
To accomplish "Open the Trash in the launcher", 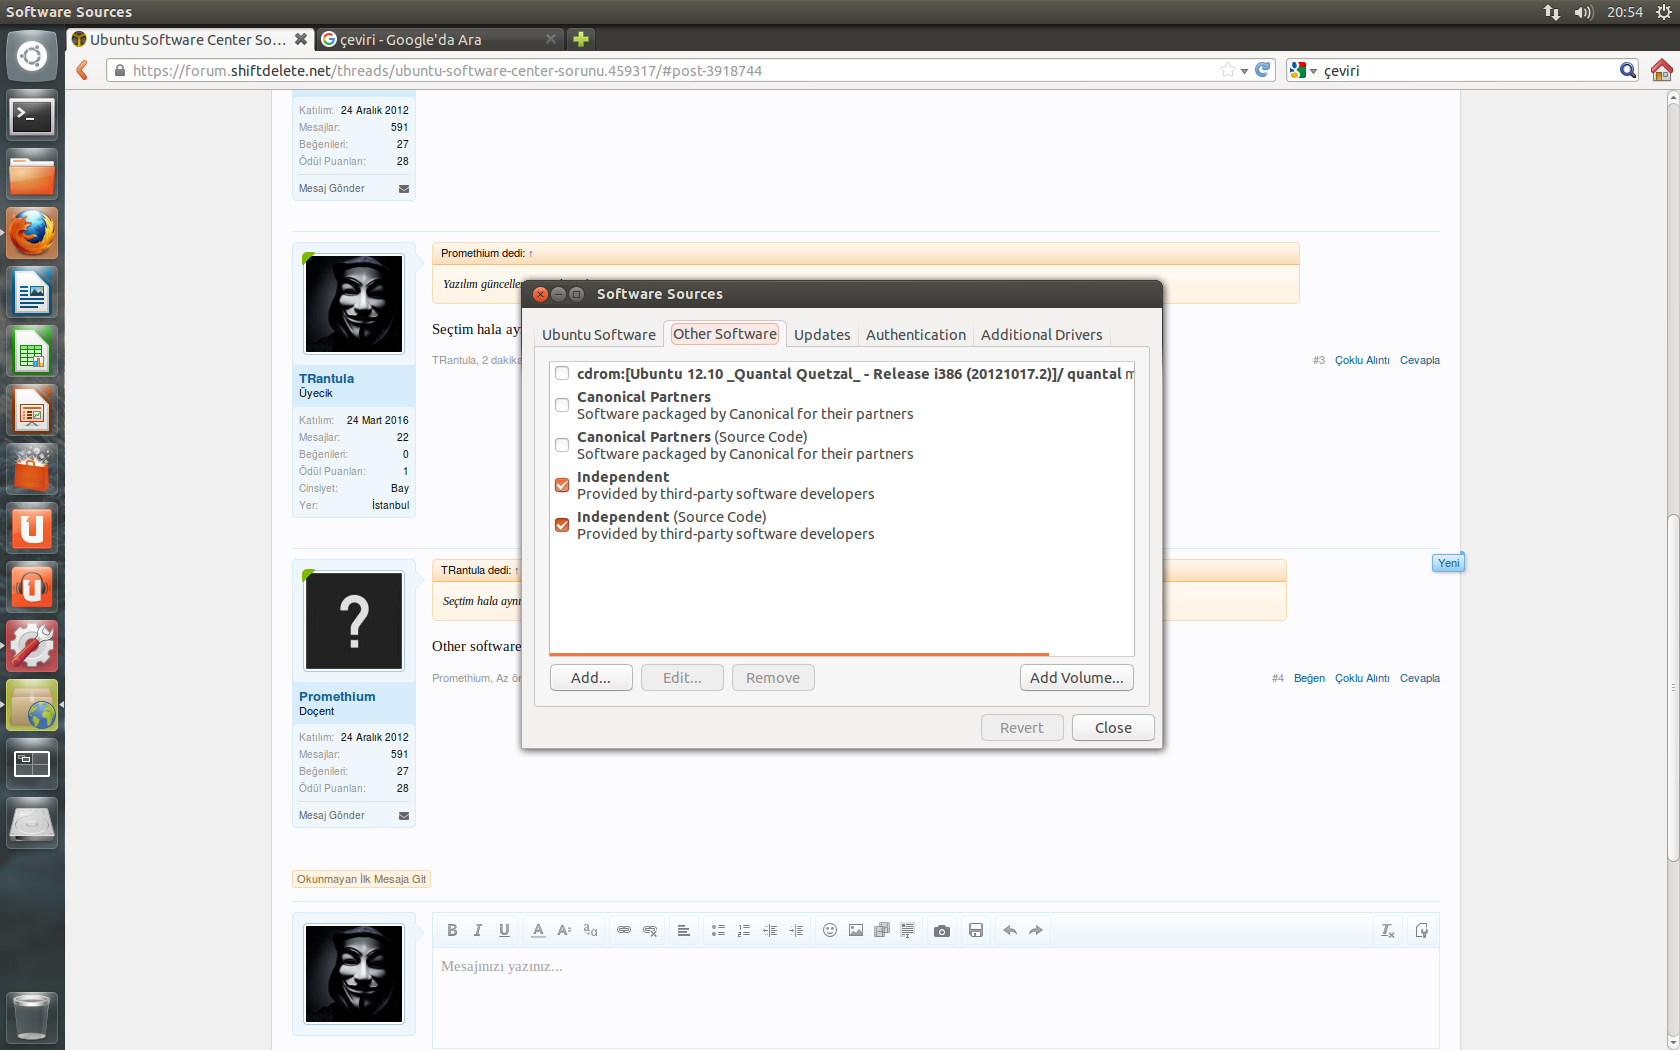I will (x=32, y=1018).
